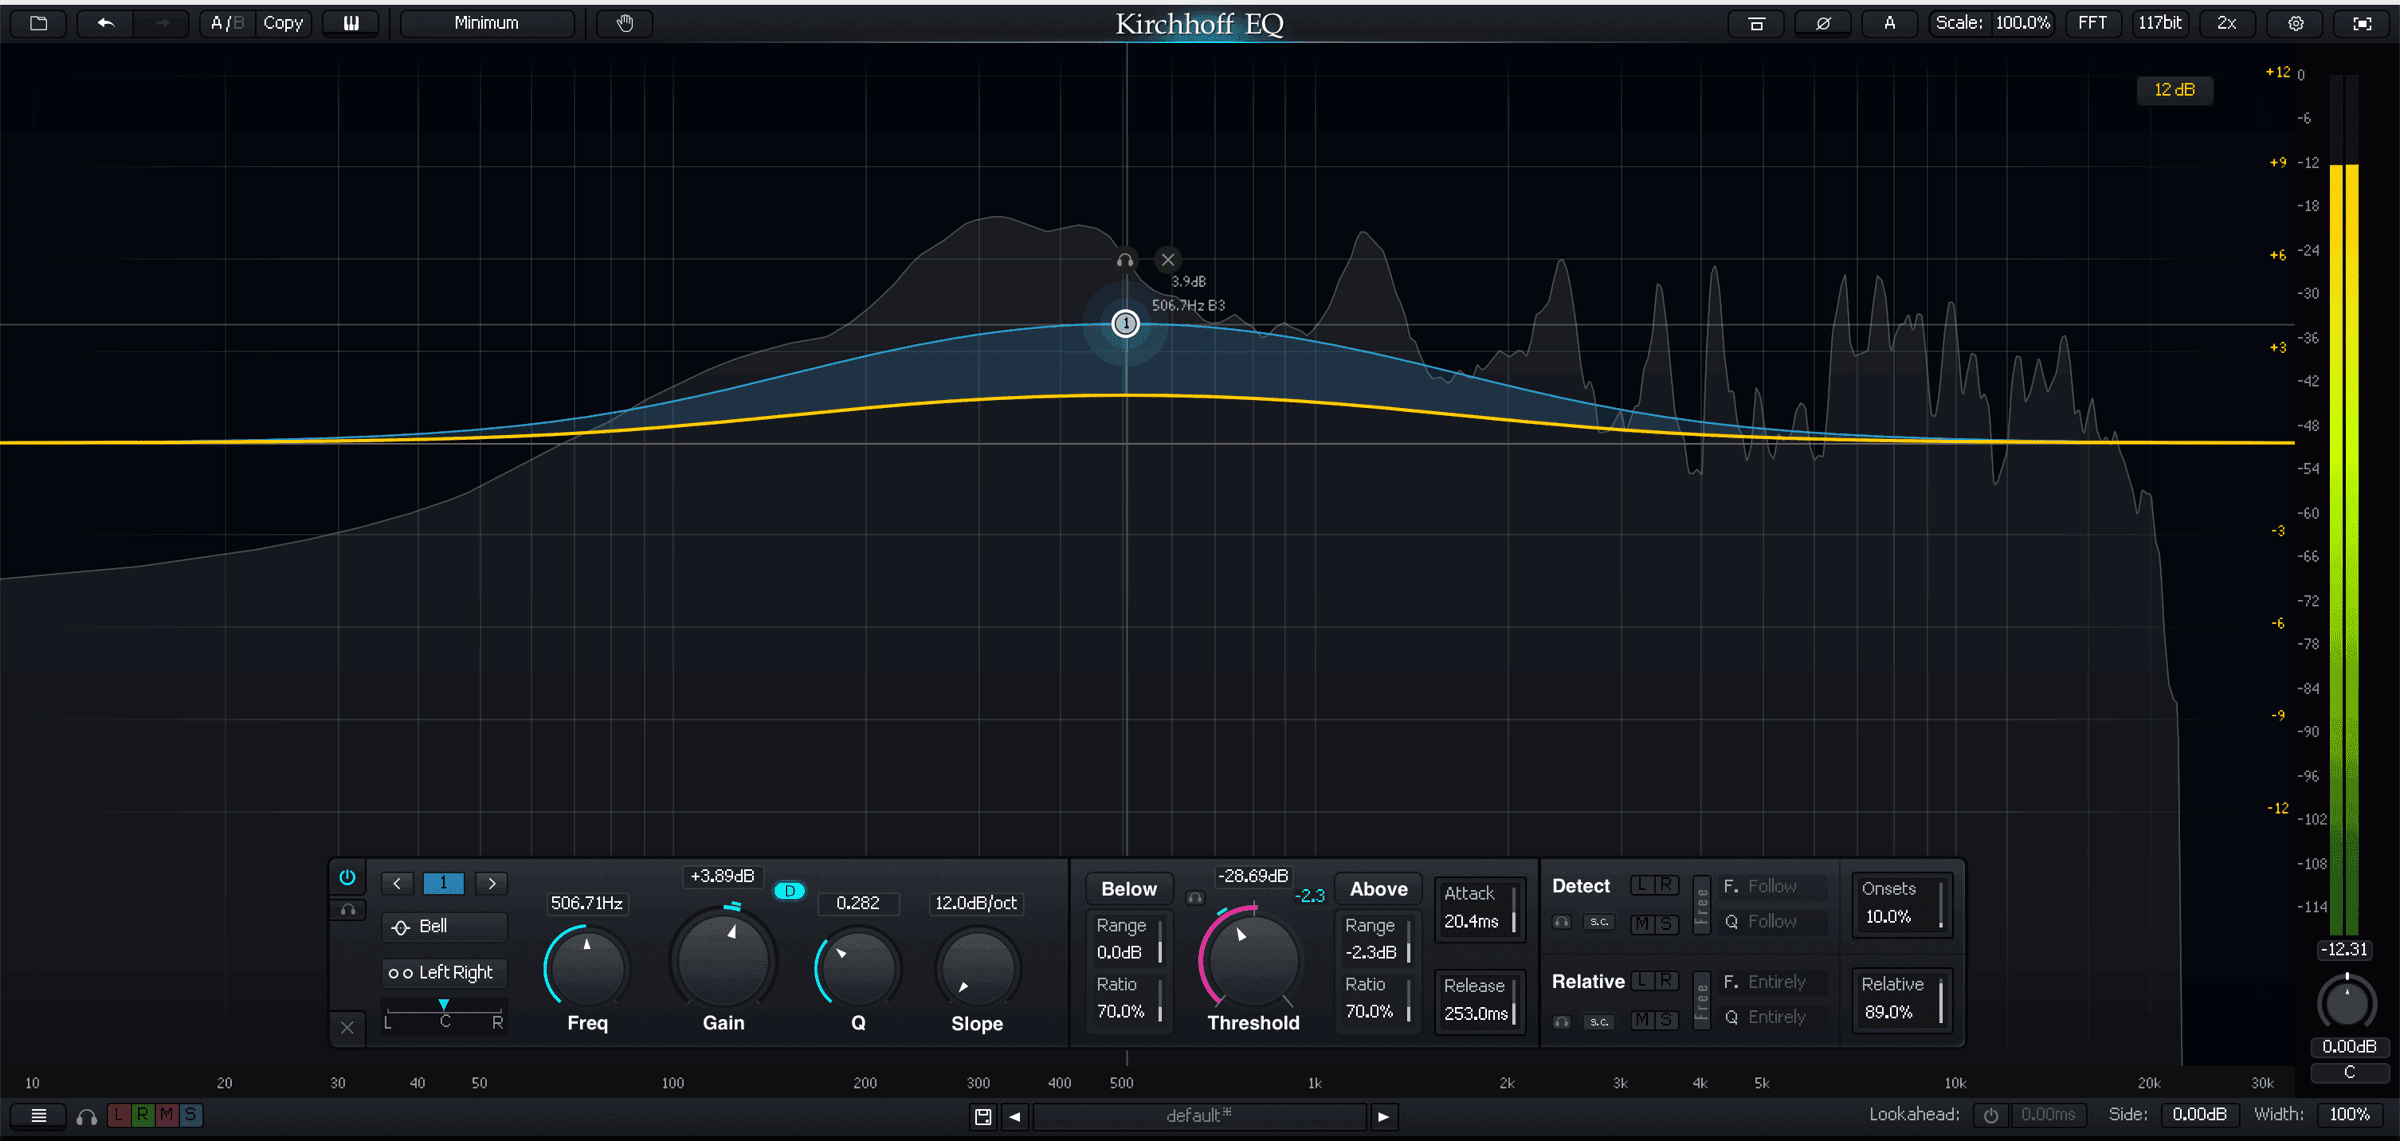Click band 1 node on EQ curve
Screen dimensions: 2400x1141
1126,324
